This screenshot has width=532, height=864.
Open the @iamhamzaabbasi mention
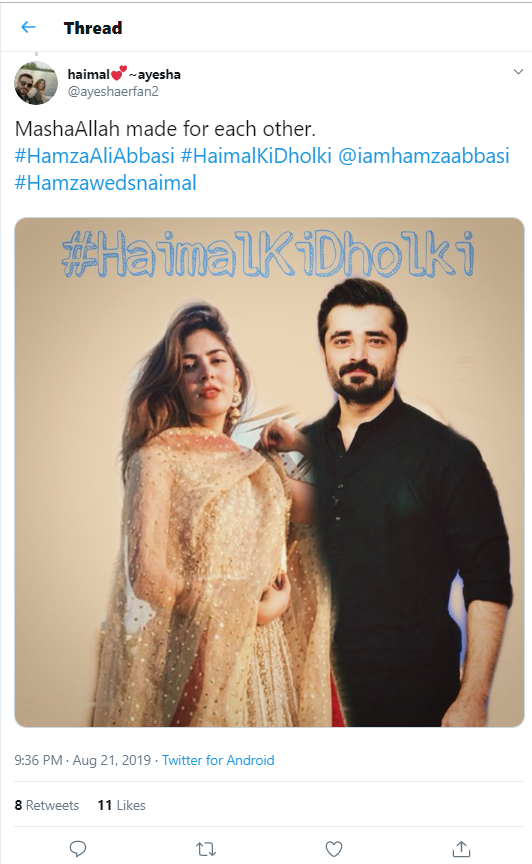click(x=423, y=156)
